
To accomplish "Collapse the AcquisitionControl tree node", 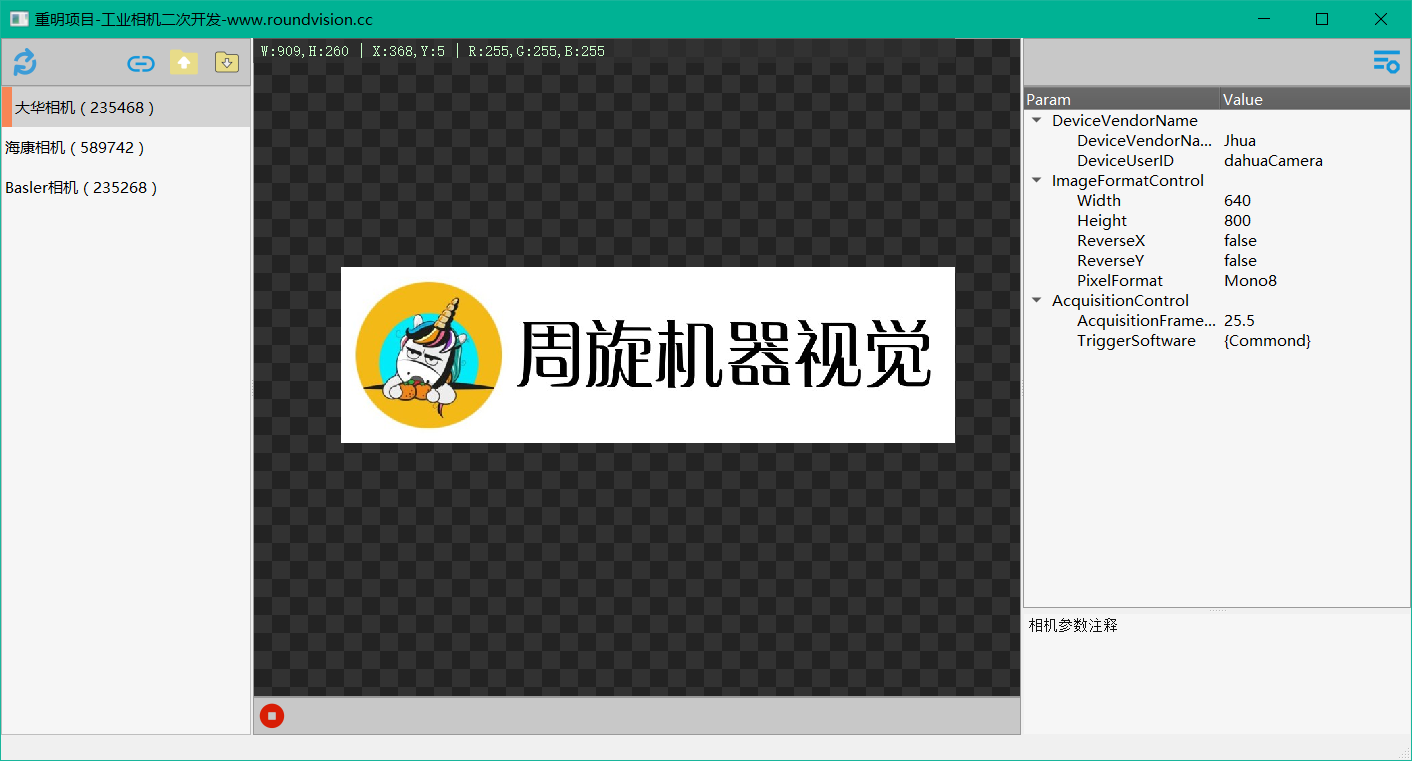I will point(1036,300).
